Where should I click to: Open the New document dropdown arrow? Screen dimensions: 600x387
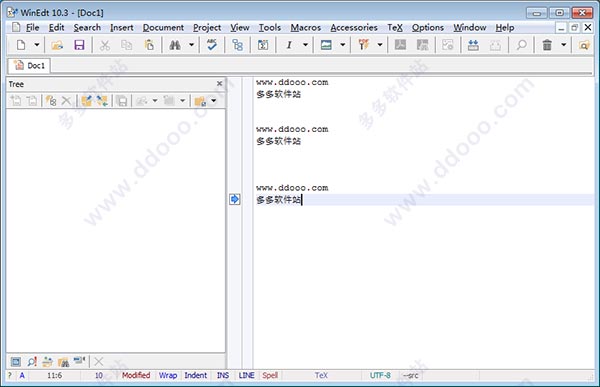pos(37,45)
